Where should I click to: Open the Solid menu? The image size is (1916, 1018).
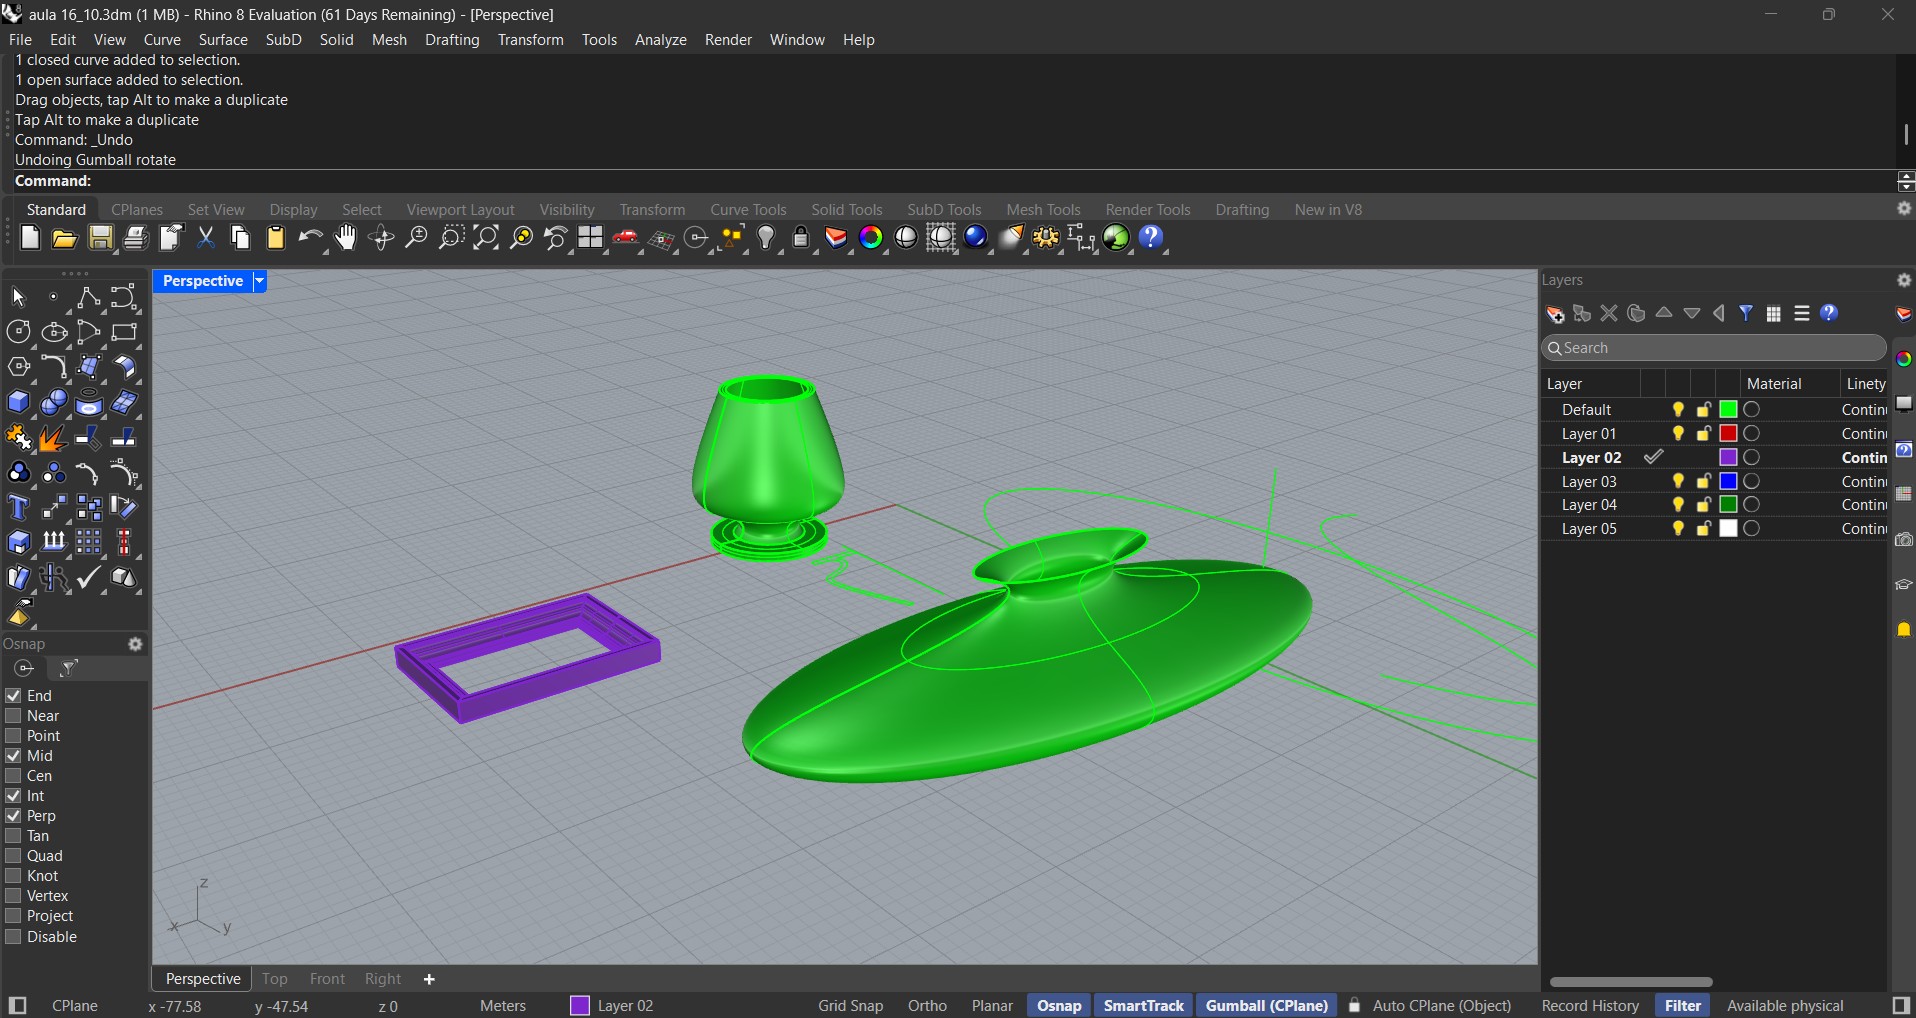click(336, 40)
